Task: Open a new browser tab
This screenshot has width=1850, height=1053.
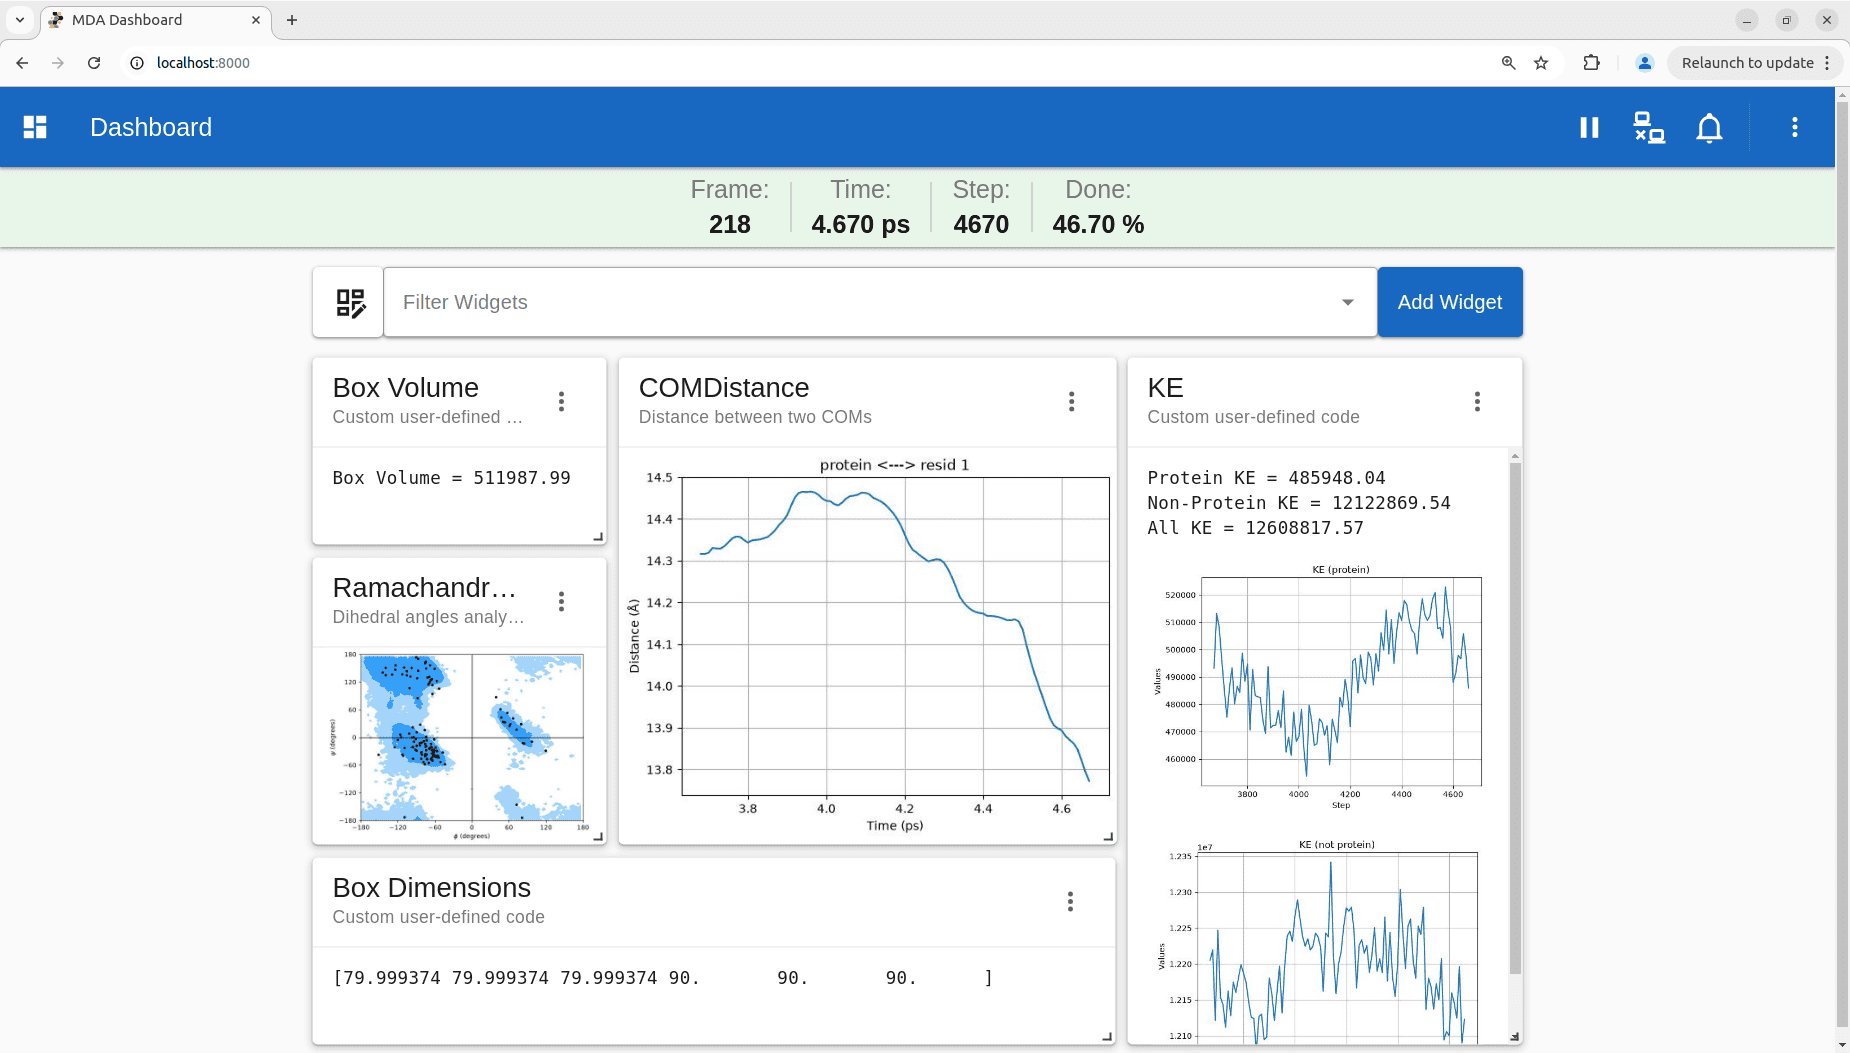Action: [x=292, y=20]
